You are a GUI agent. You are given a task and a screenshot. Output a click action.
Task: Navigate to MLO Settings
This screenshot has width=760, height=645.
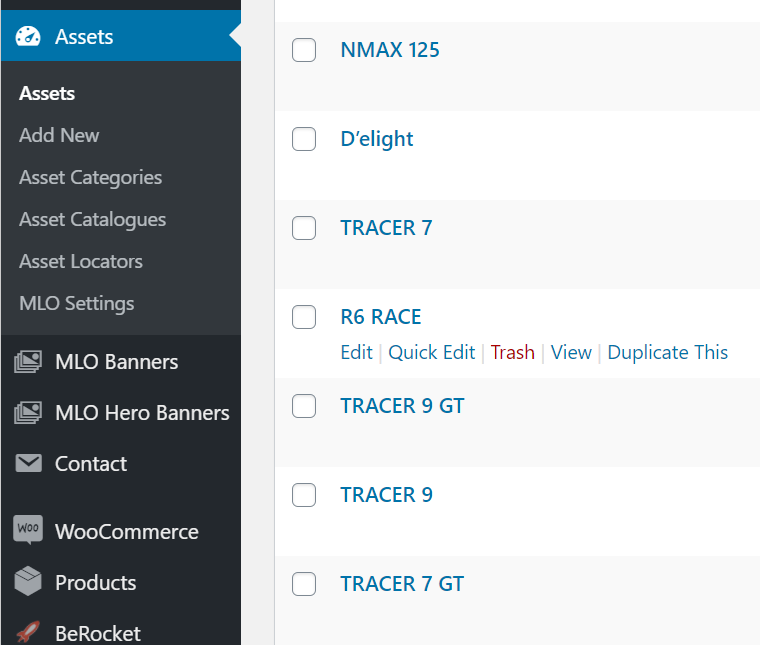pyautogui.click(x=76, y=303)
